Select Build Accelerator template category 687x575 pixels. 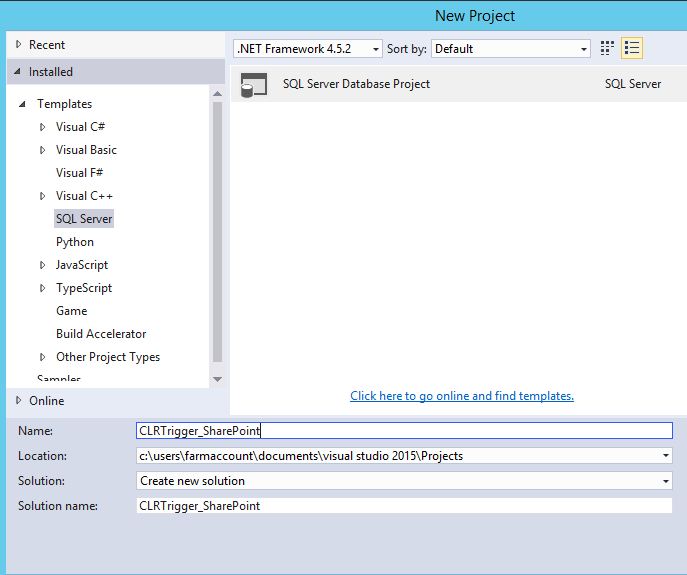pos(101,334)
